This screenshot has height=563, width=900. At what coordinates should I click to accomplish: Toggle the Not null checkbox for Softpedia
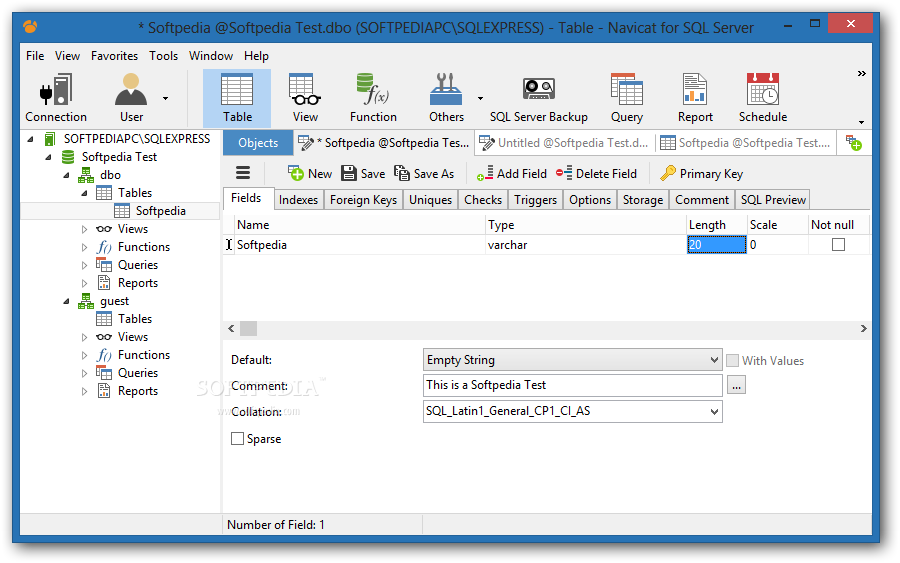coord(838,245)
